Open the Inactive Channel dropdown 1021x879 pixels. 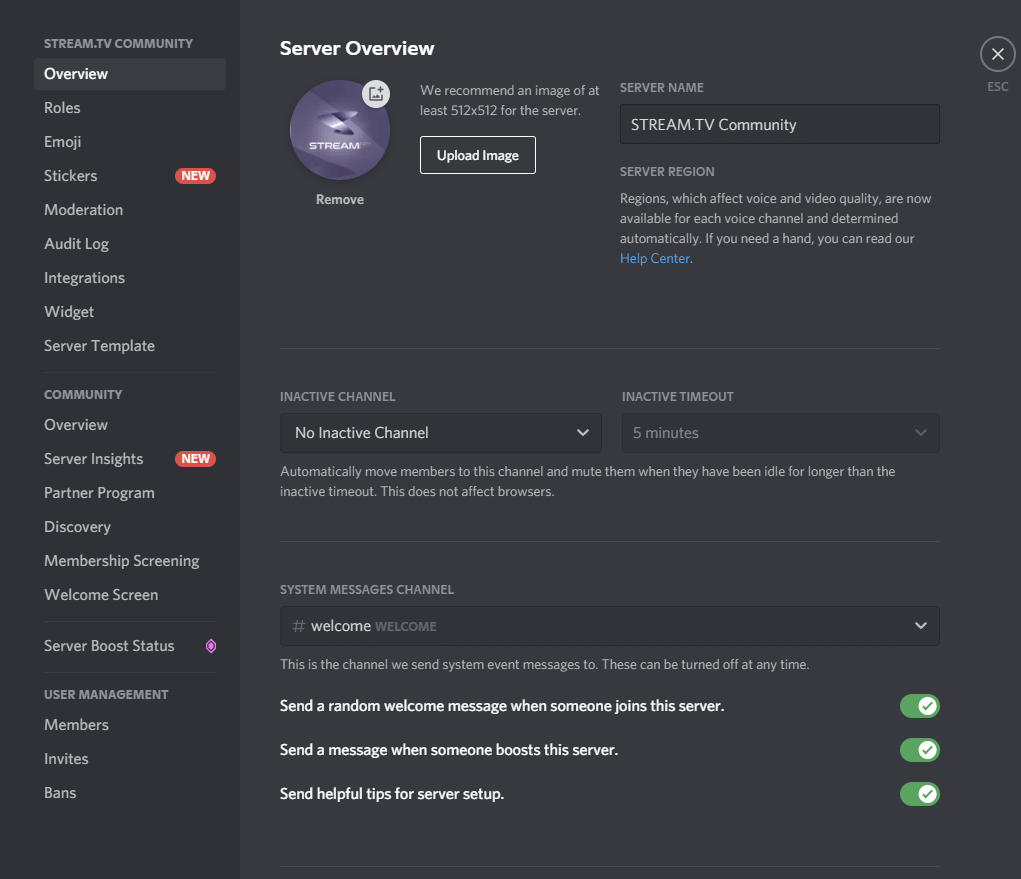pos(440,433)
